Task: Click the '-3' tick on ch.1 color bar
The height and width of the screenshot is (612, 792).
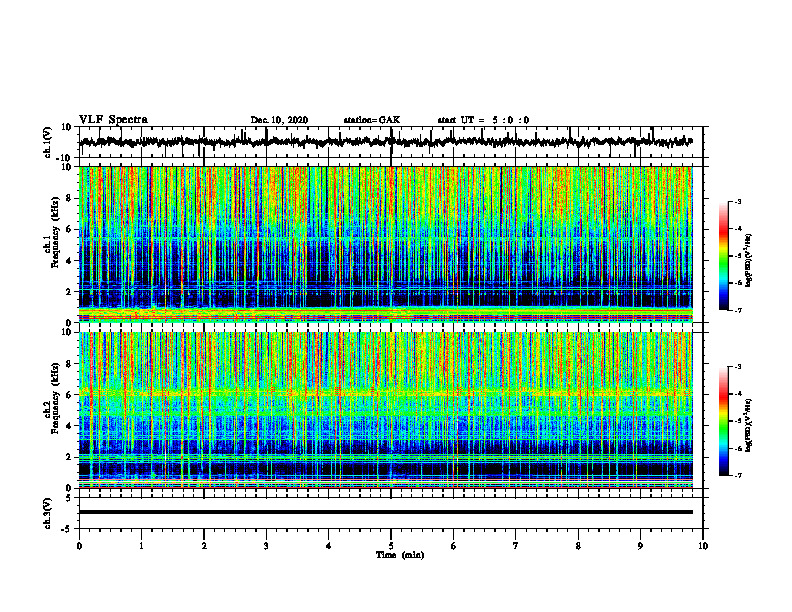Action: pyautogui.click(x=737, y=201)
